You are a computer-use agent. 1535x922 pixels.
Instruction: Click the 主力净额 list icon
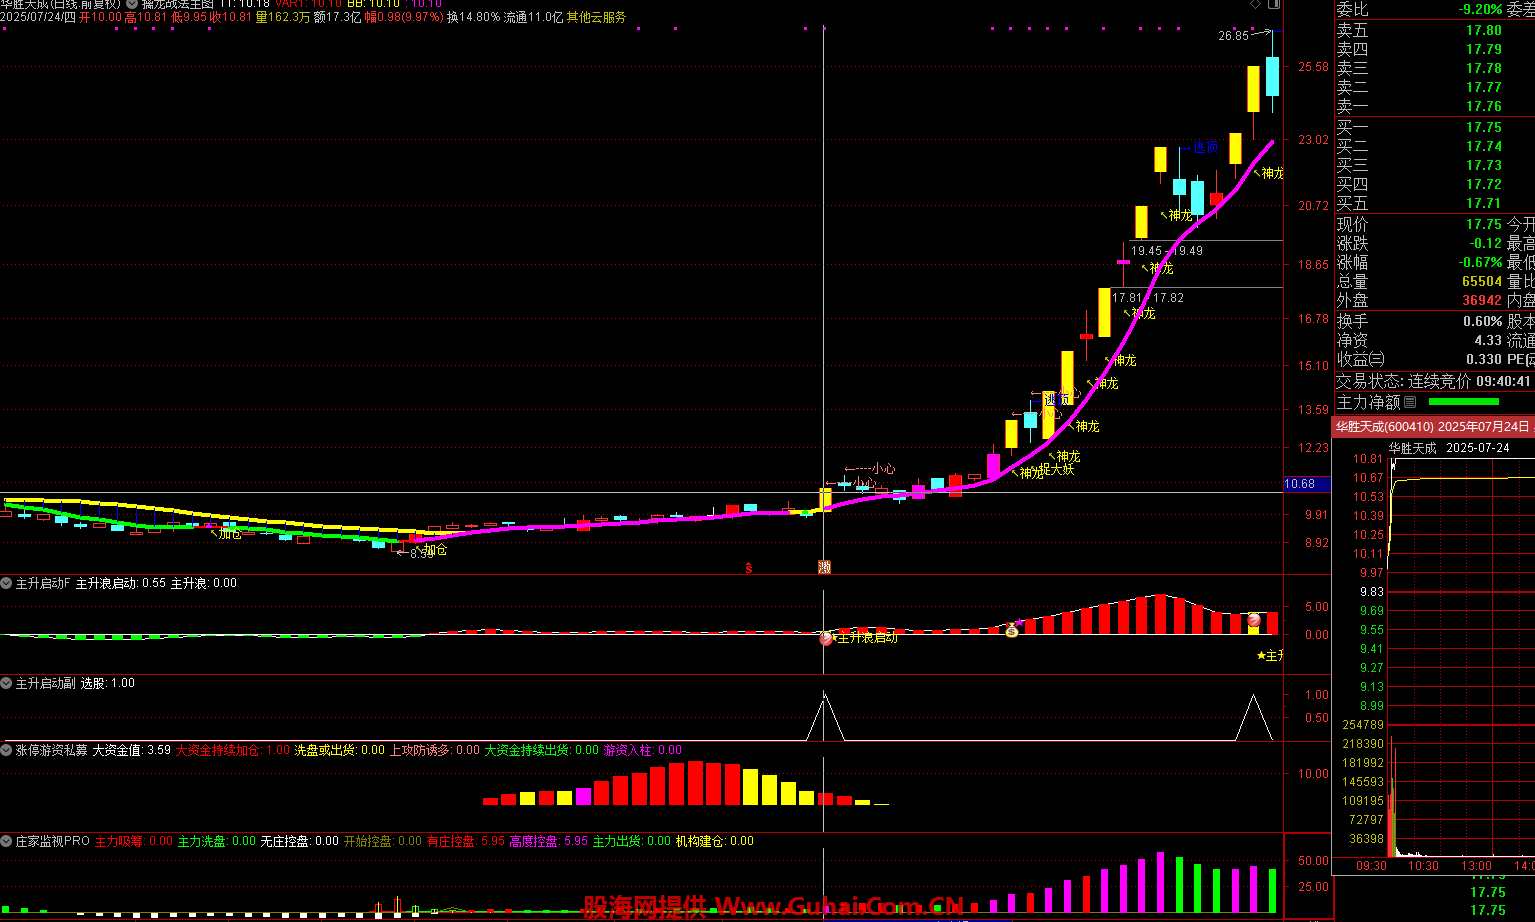click(x=1410, y=402)
